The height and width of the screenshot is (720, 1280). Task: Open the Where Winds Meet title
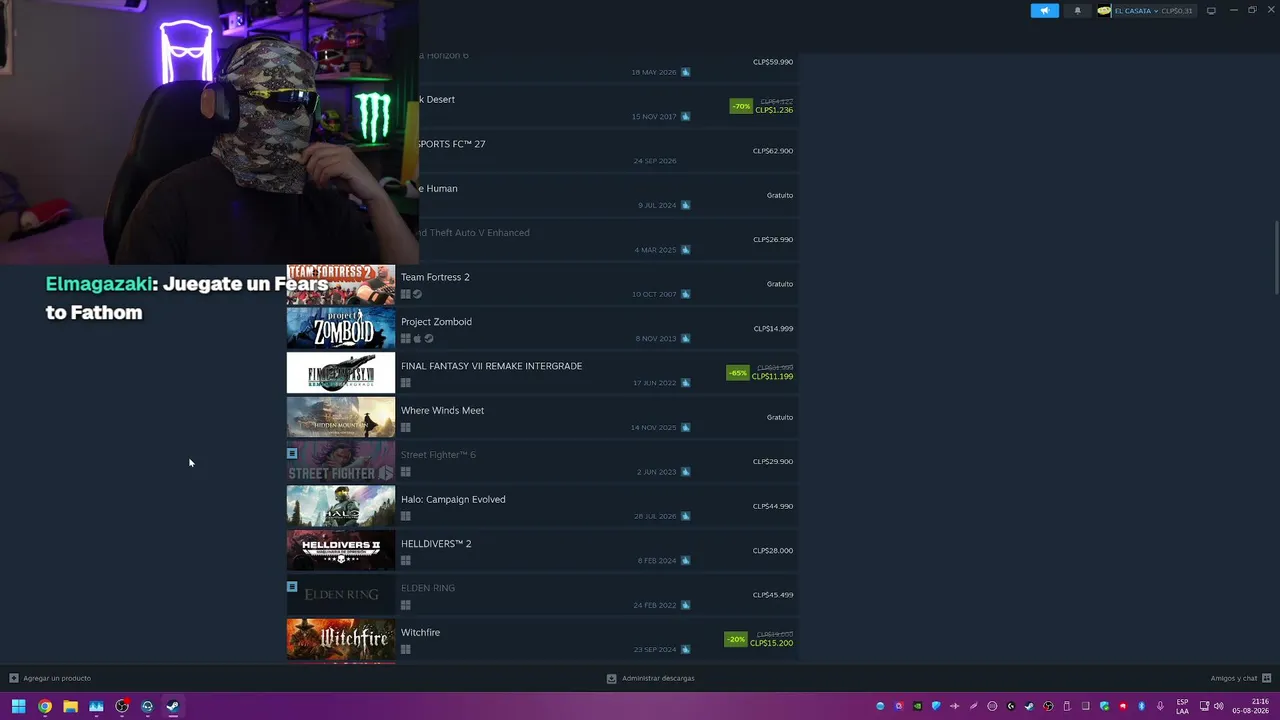[442, 411]
